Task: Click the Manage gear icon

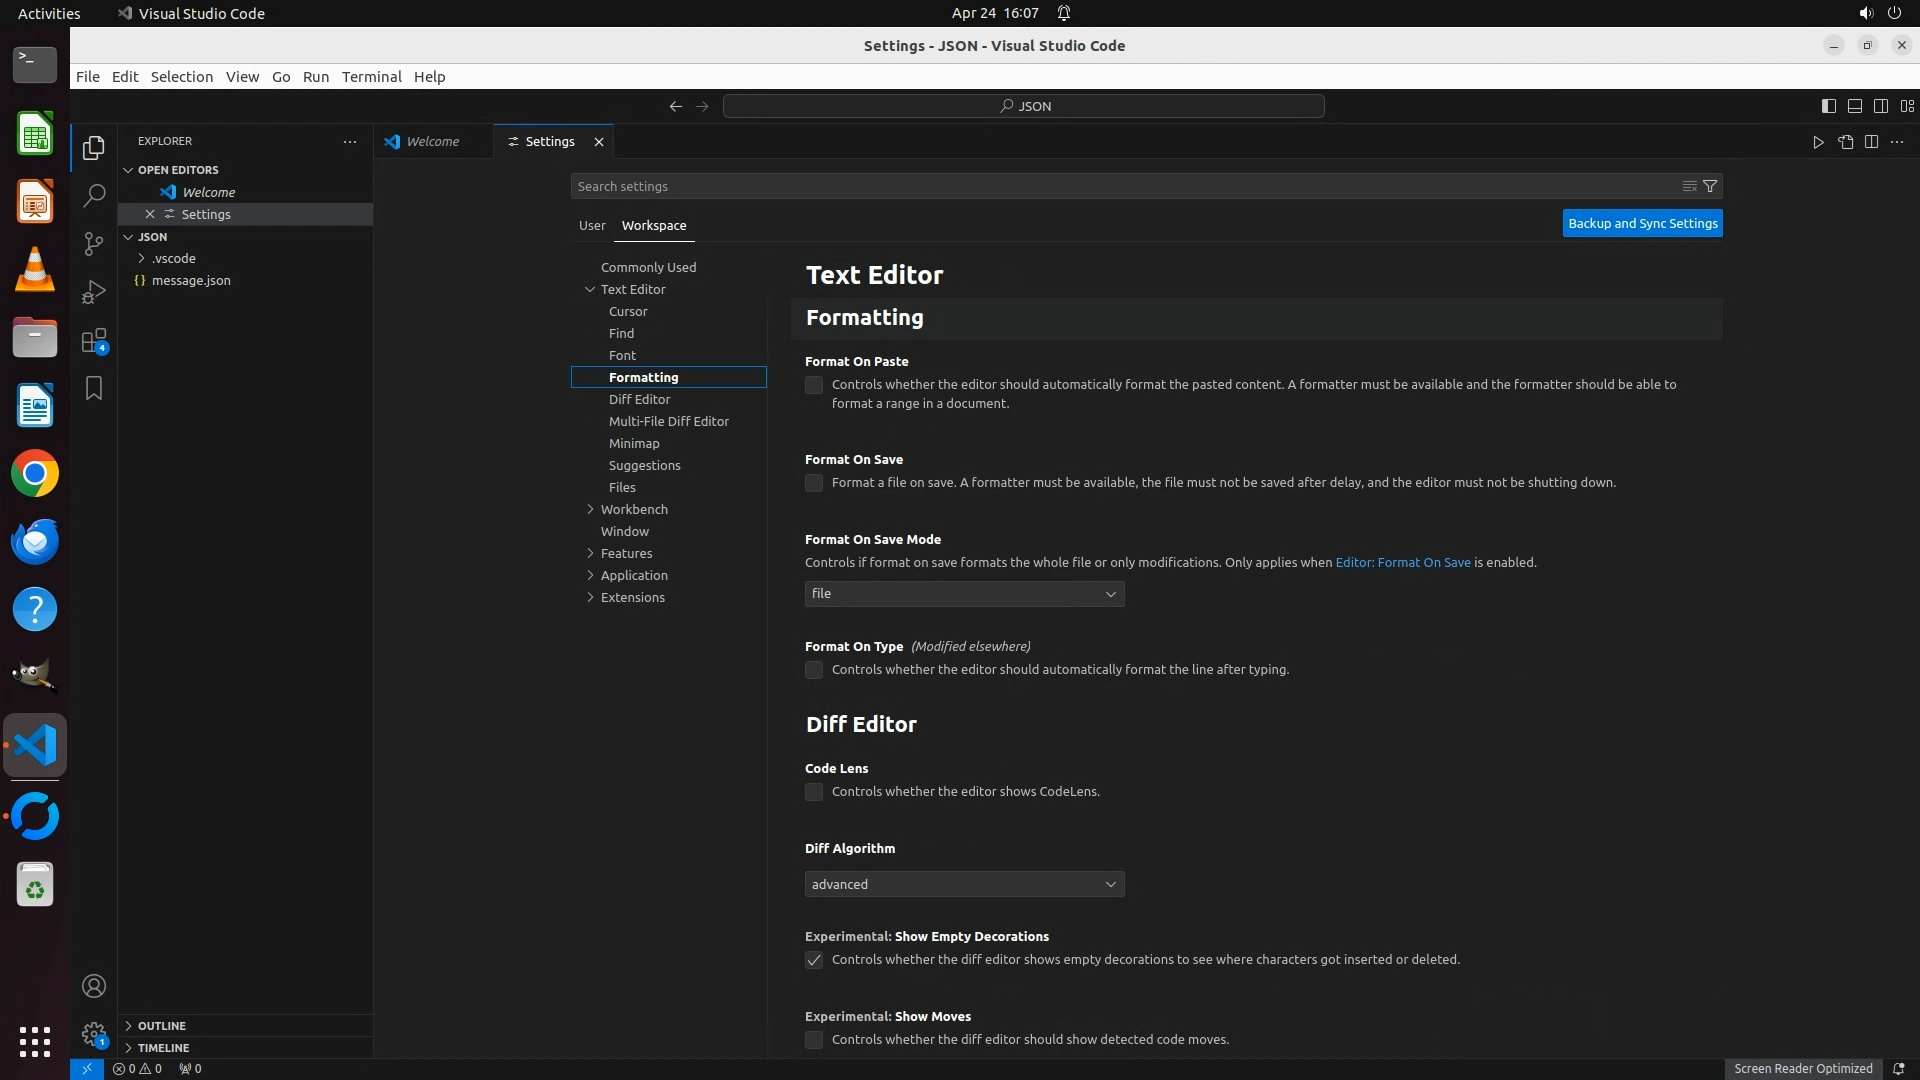Action: 94,1034
